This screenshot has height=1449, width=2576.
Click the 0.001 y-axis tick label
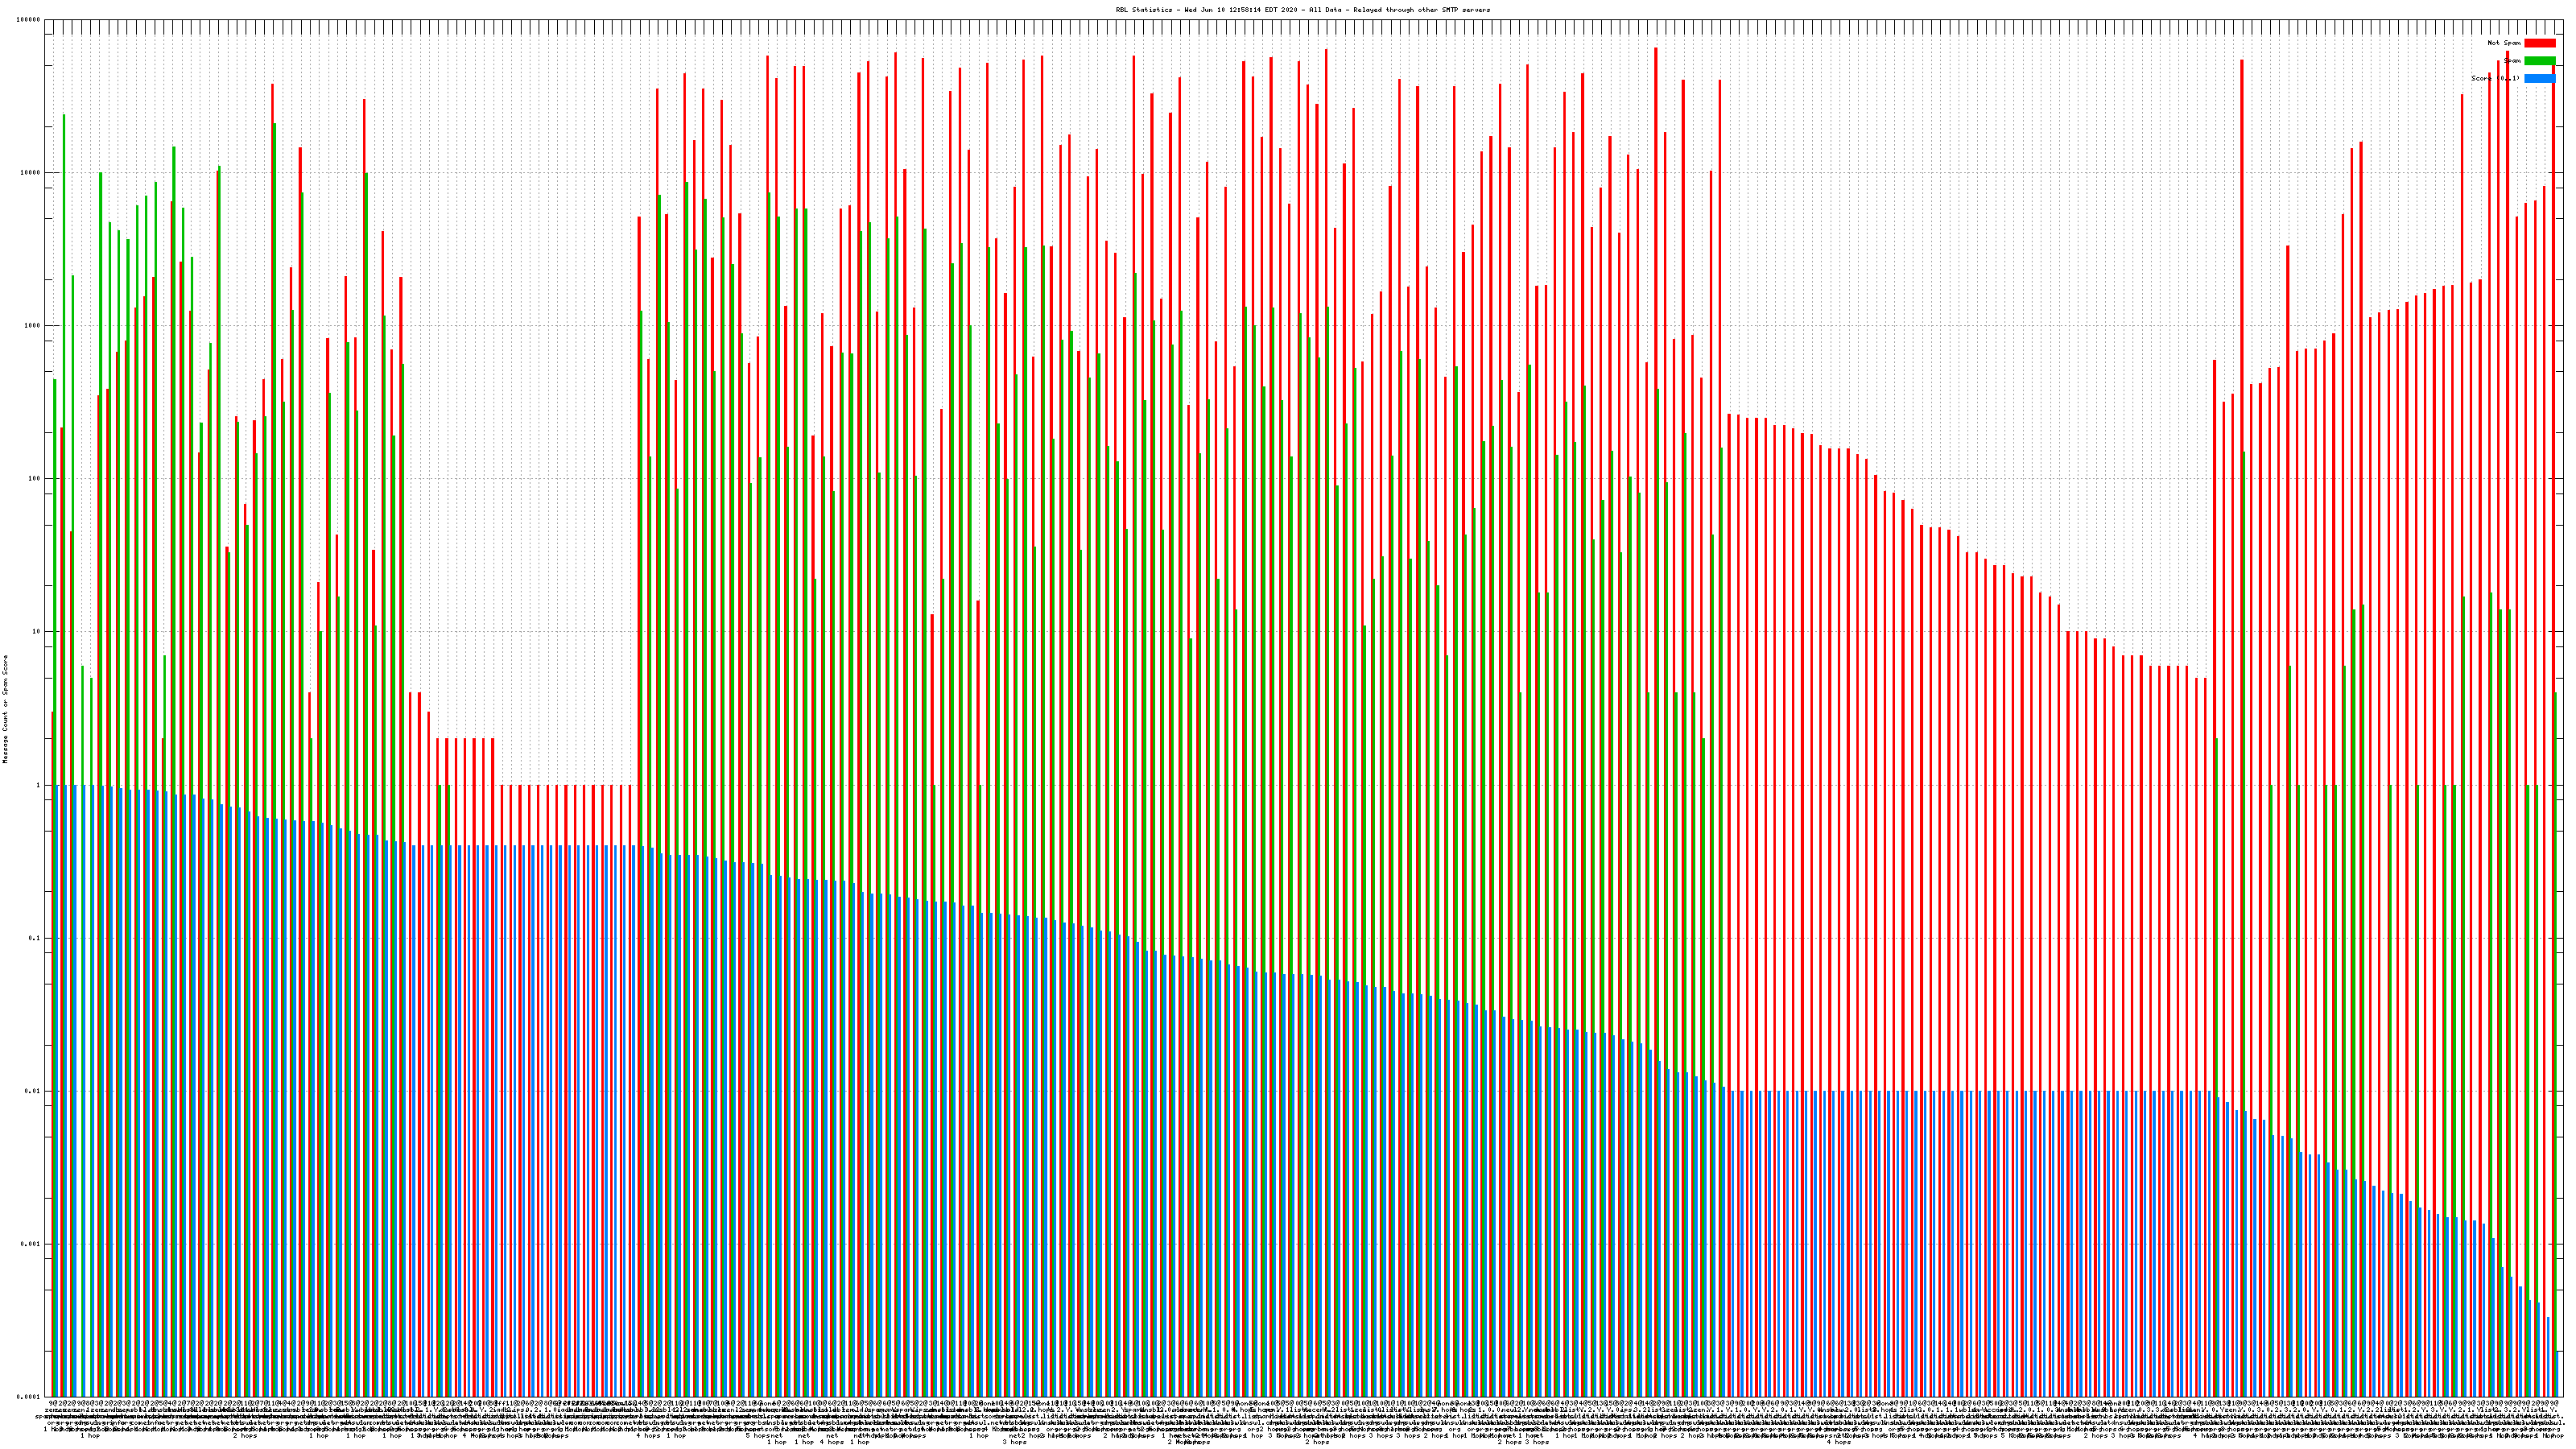(31, 1244)
